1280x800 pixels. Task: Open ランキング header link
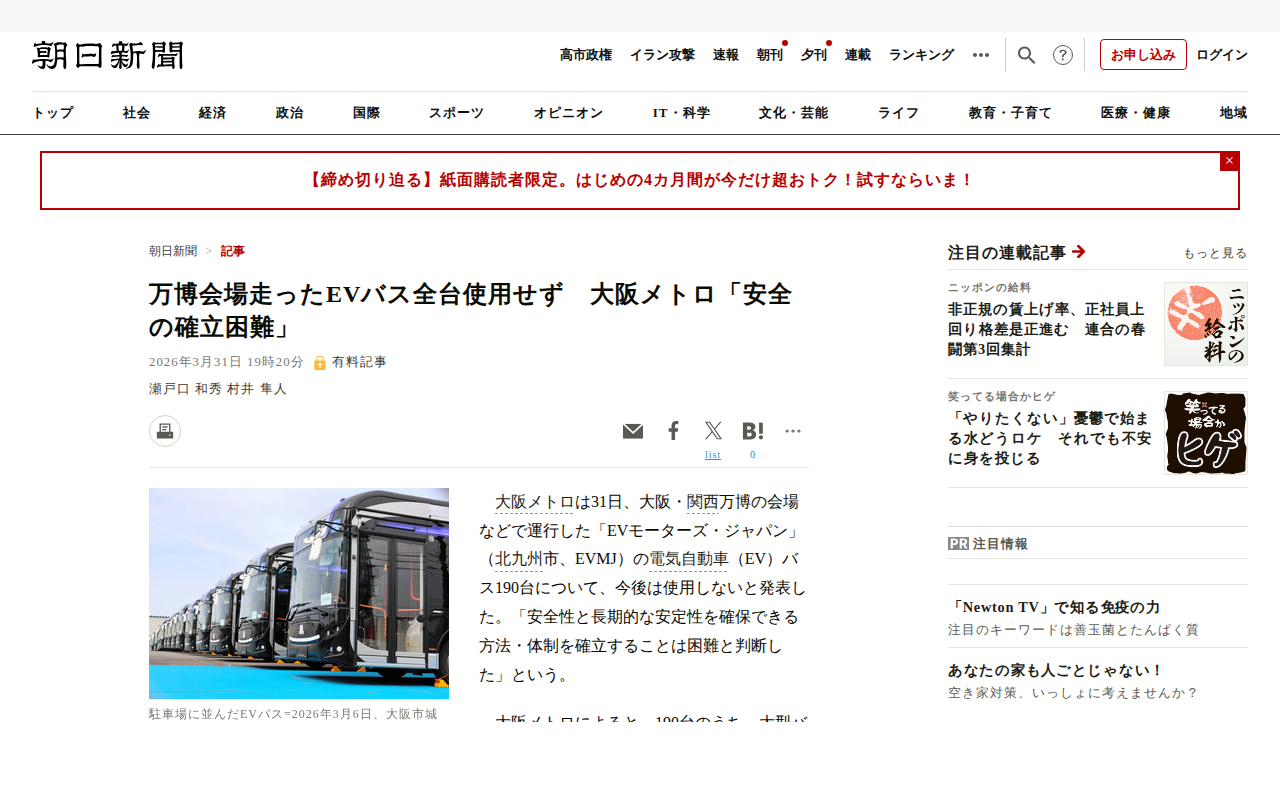coord(922,55)
